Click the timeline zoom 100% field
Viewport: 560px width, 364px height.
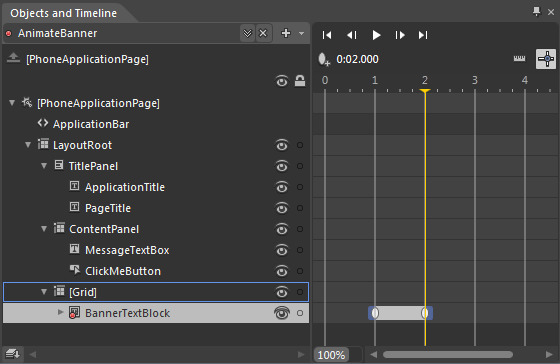click(x=331, y=355)
